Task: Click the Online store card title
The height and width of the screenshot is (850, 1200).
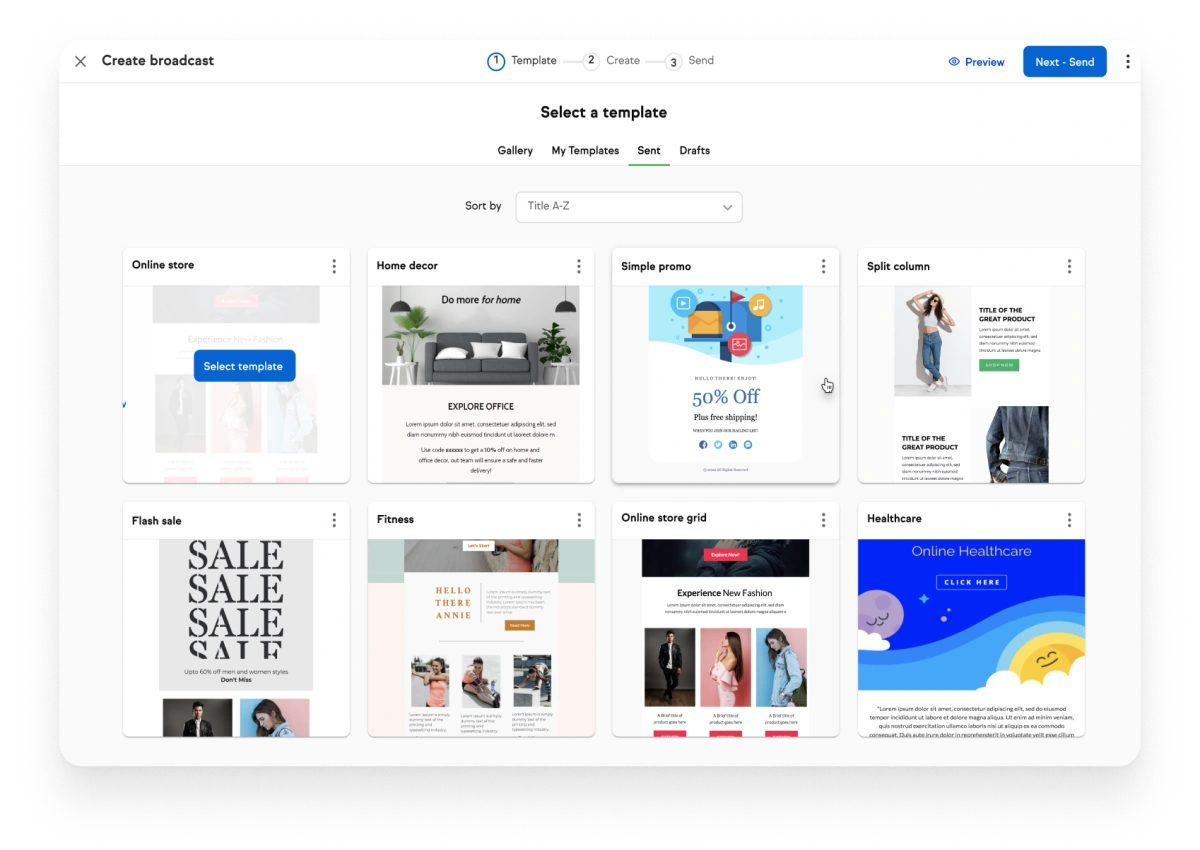Action: tap(163, 265)
